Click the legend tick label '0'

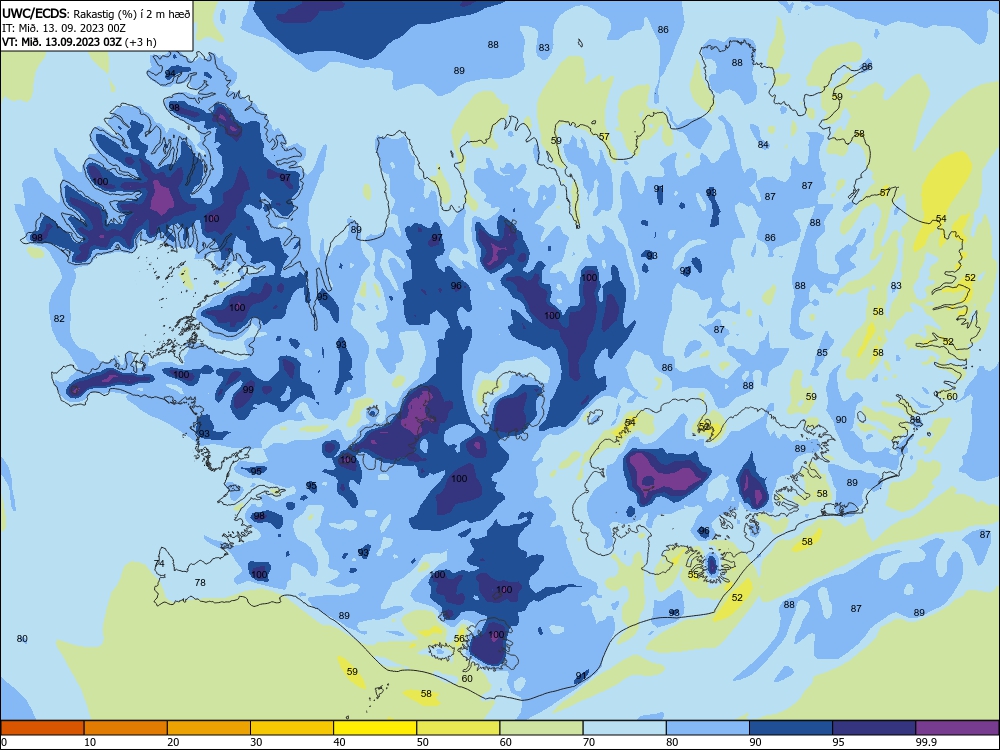pyautogui.click(x=4, y=742)
